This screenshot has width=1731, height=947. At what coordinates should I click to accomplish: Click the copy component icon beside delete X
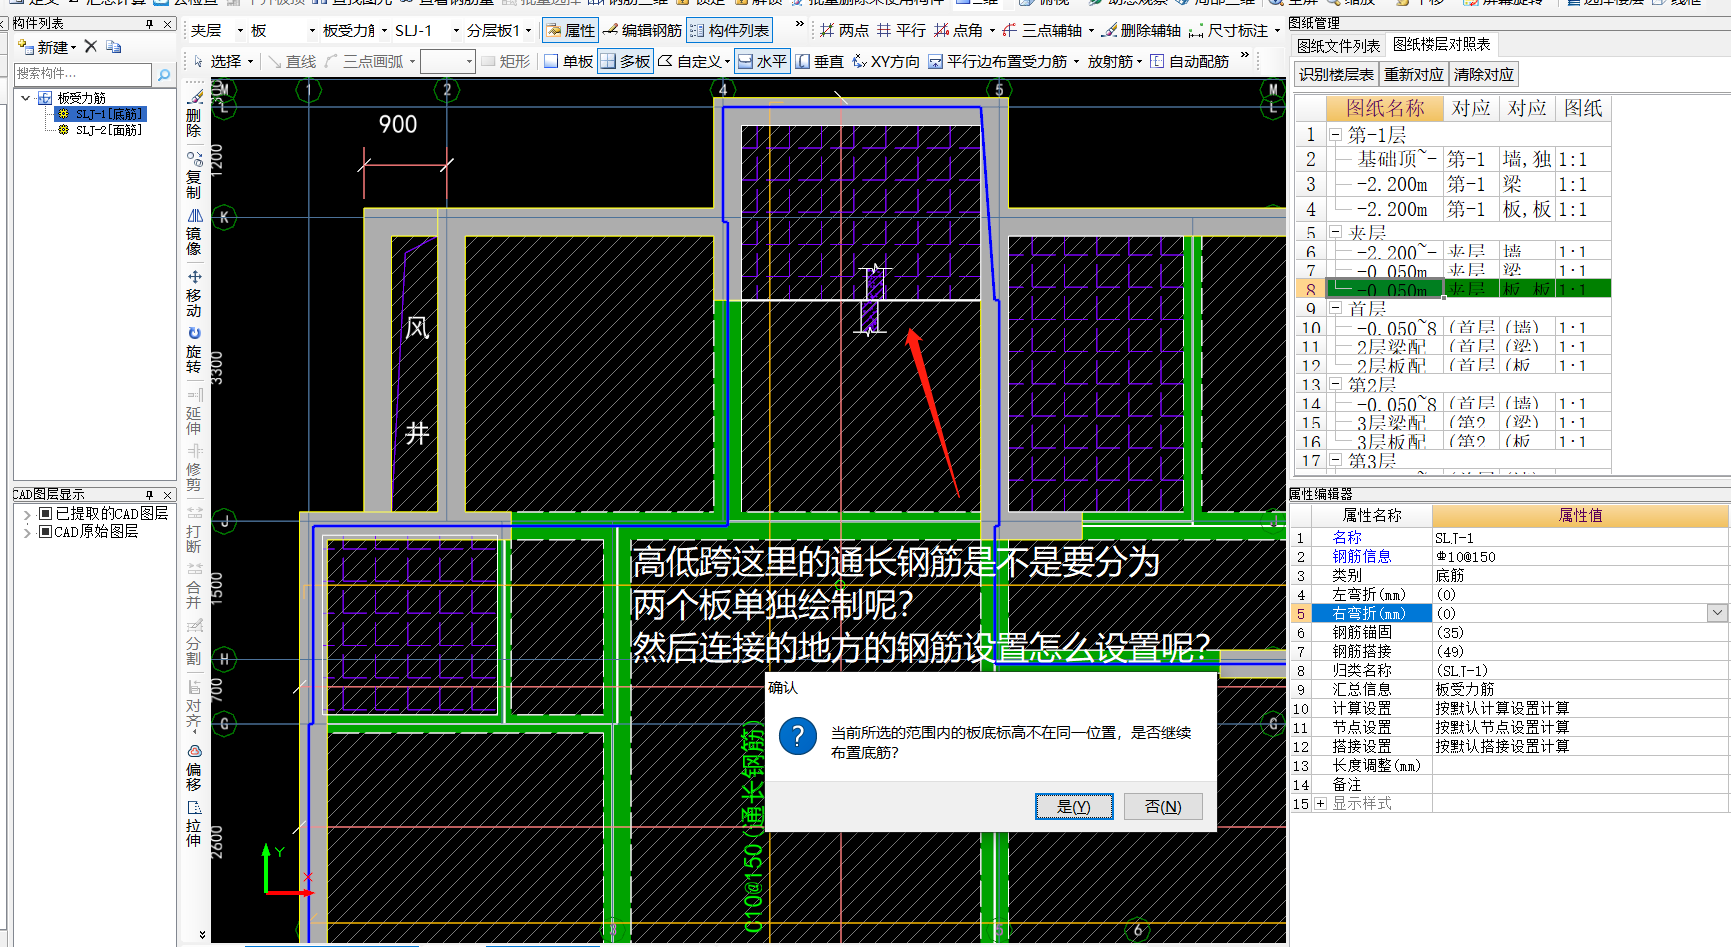pos(113,46)
